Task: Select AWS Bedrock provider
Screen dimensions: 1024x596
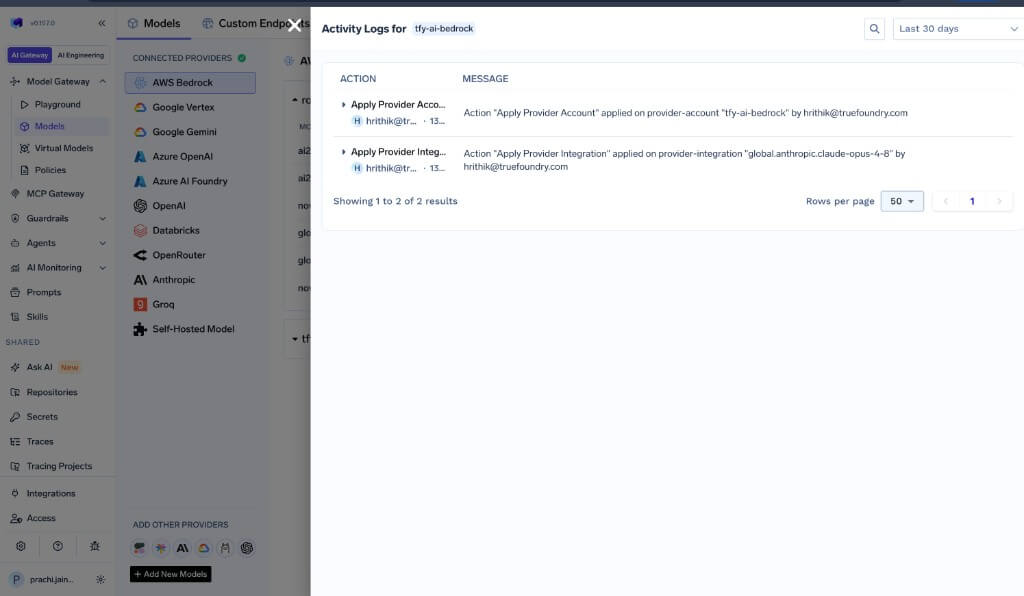Action: tap(190, 83)
